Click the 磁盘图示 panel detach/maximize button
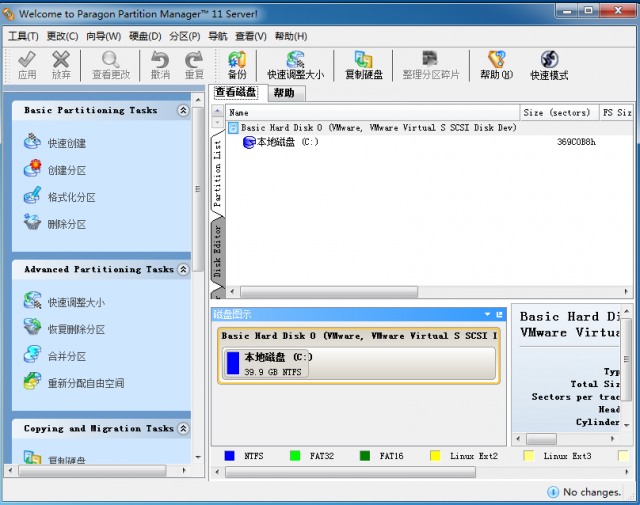 [x=499, y=314]
